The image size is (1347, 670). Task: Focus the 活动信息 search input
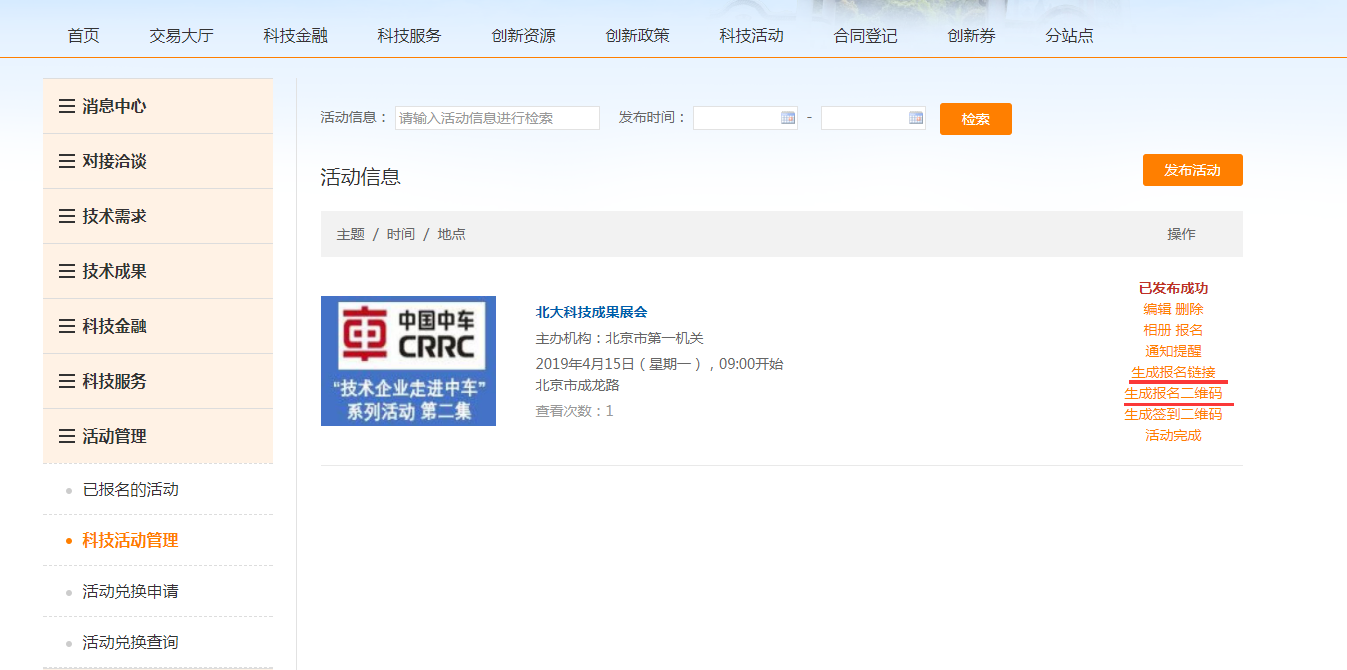click(x=497, y=118)
